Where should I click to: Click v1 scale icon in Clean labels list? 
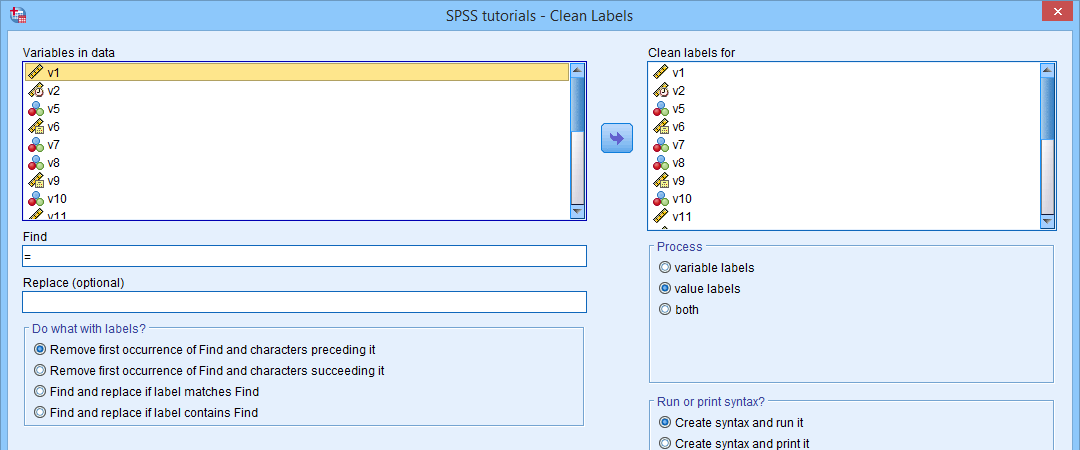(661, 72)
